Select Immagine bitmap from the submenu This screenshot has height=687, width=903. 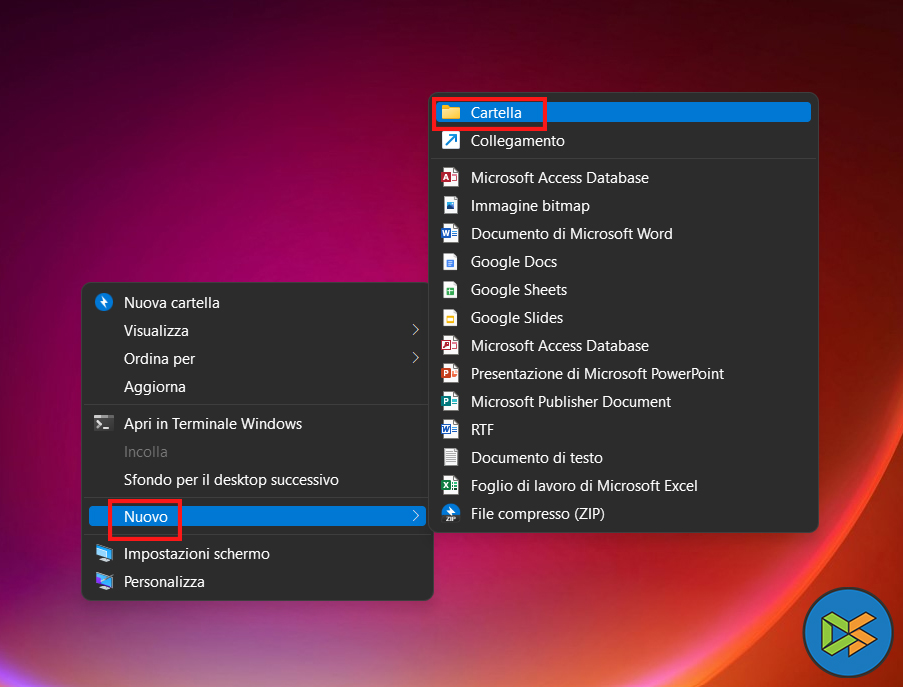(x=530, y=206)
